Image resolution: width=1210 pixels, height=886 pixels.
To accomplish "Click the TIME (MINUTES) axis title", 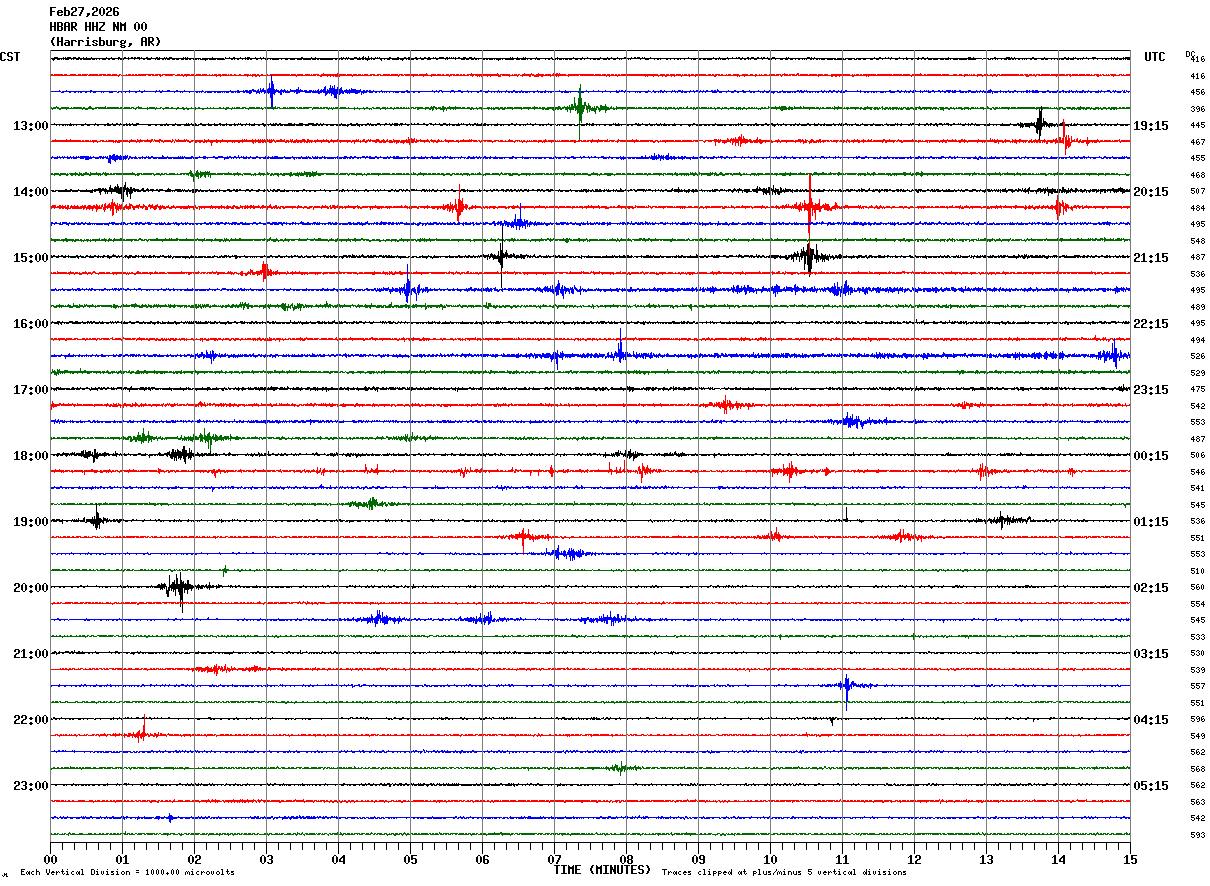I will (602, 870).
